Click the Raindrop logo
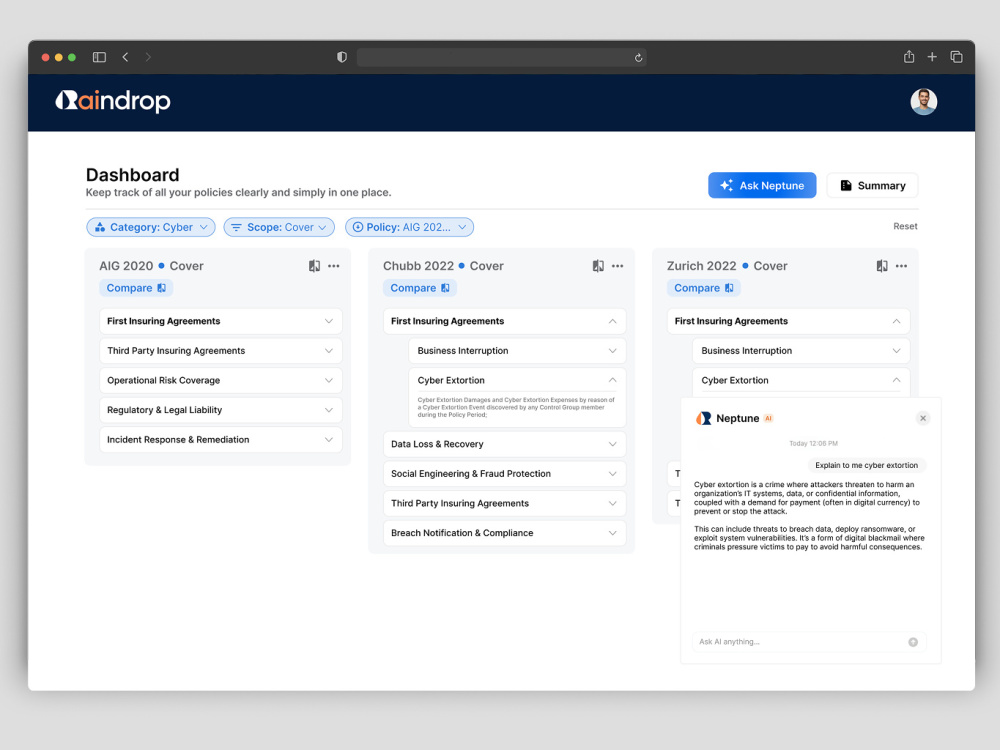Image resolution: width=1000 pixels, height=750 pixels. [113, 101]
